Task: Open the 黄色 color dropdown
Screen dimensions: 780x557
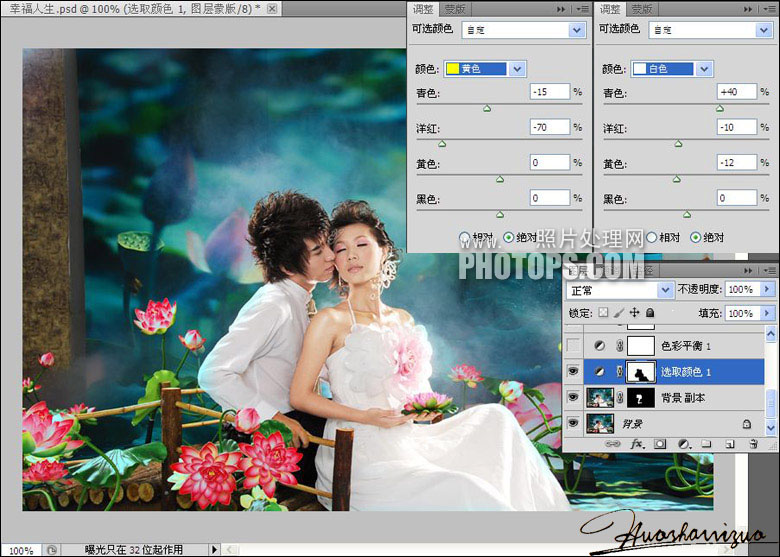Action: [x=517, y=69]
